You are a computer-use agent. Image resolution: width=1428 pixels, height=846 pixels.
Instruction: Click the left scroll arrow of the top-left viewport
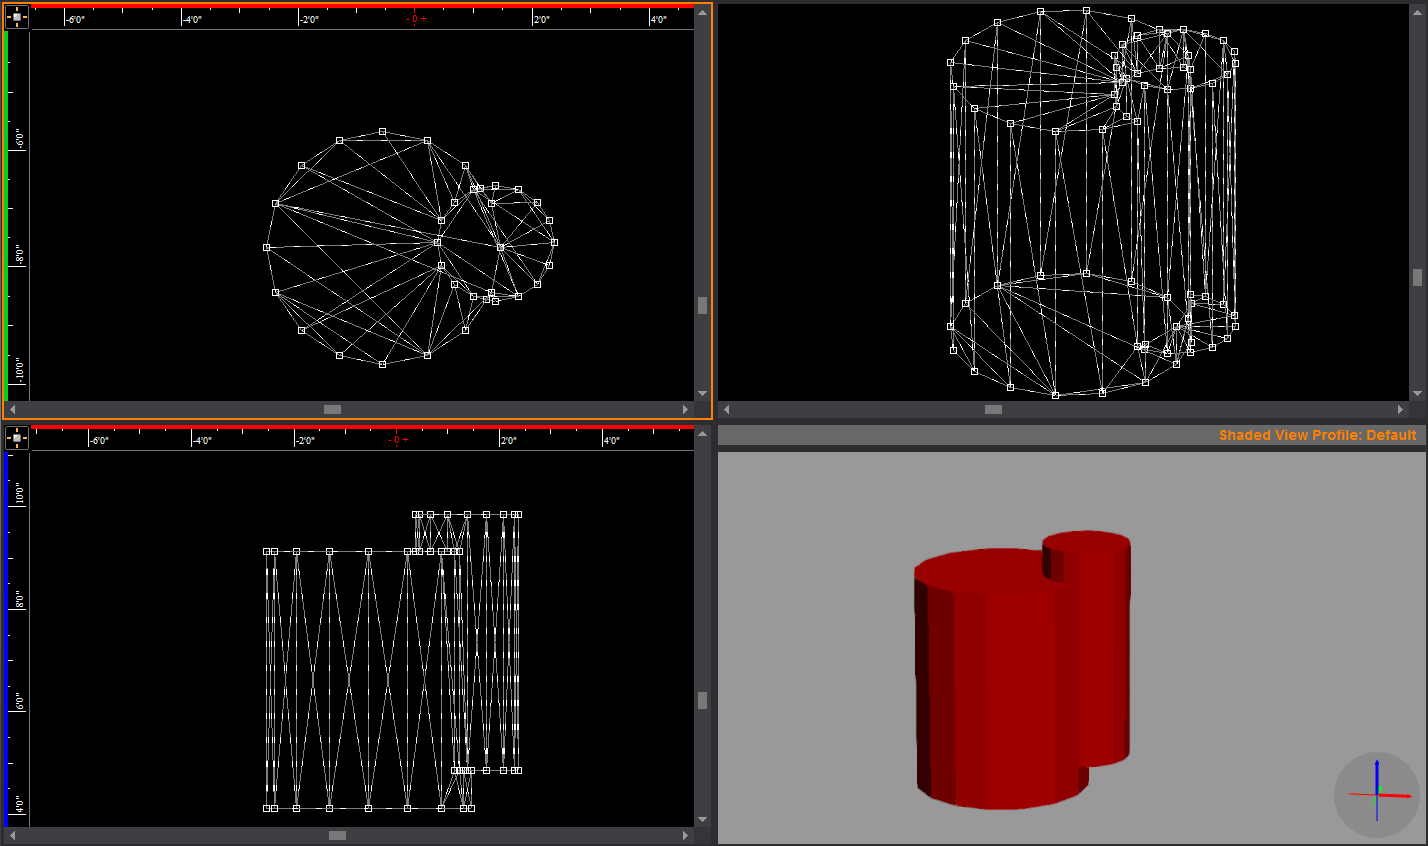[x=12, y=409]
